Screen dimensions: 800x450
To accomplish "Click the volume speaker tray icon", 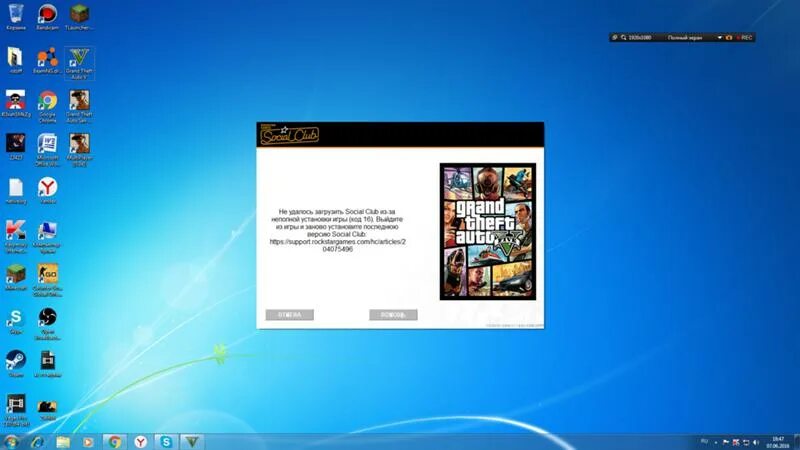I will (x=756, y=442).
